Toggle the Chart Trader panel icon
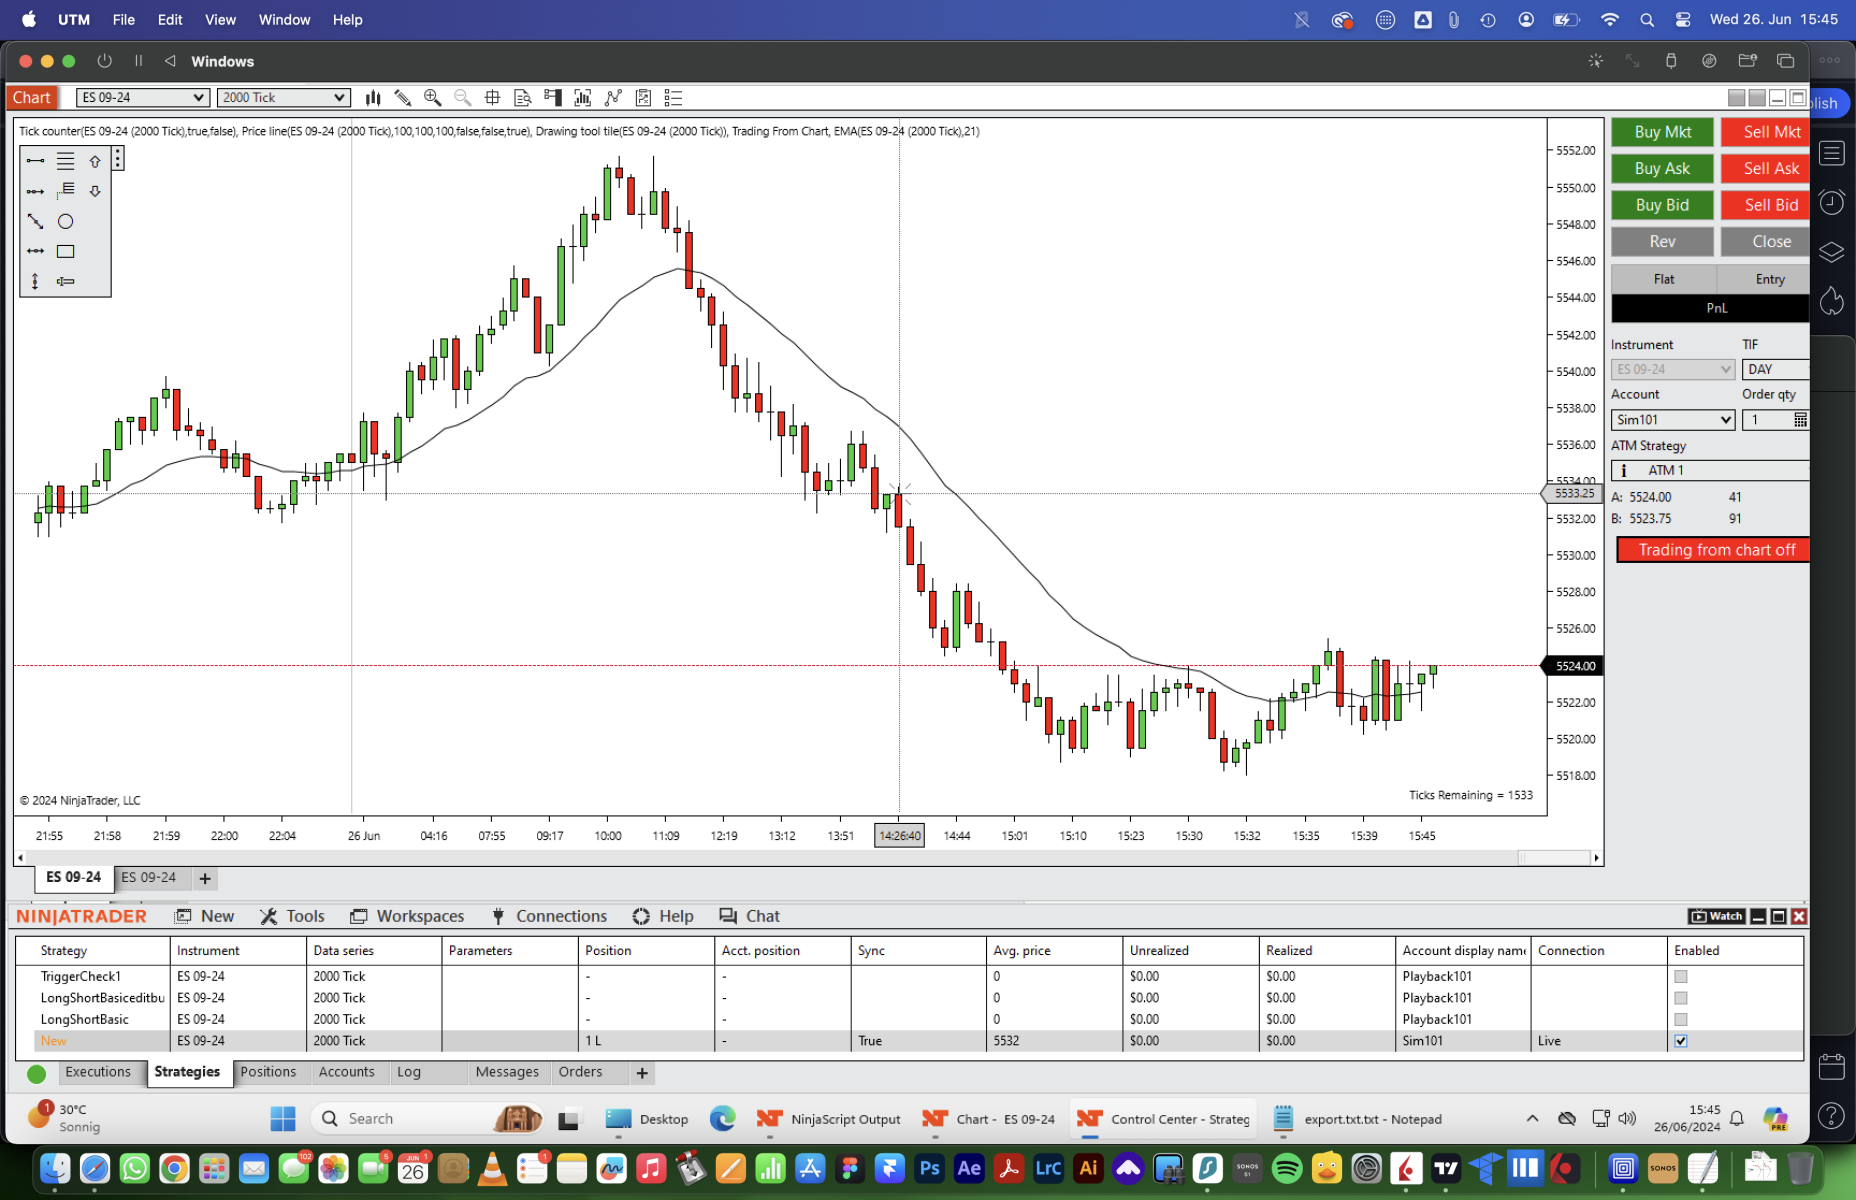 coord(553,97)
